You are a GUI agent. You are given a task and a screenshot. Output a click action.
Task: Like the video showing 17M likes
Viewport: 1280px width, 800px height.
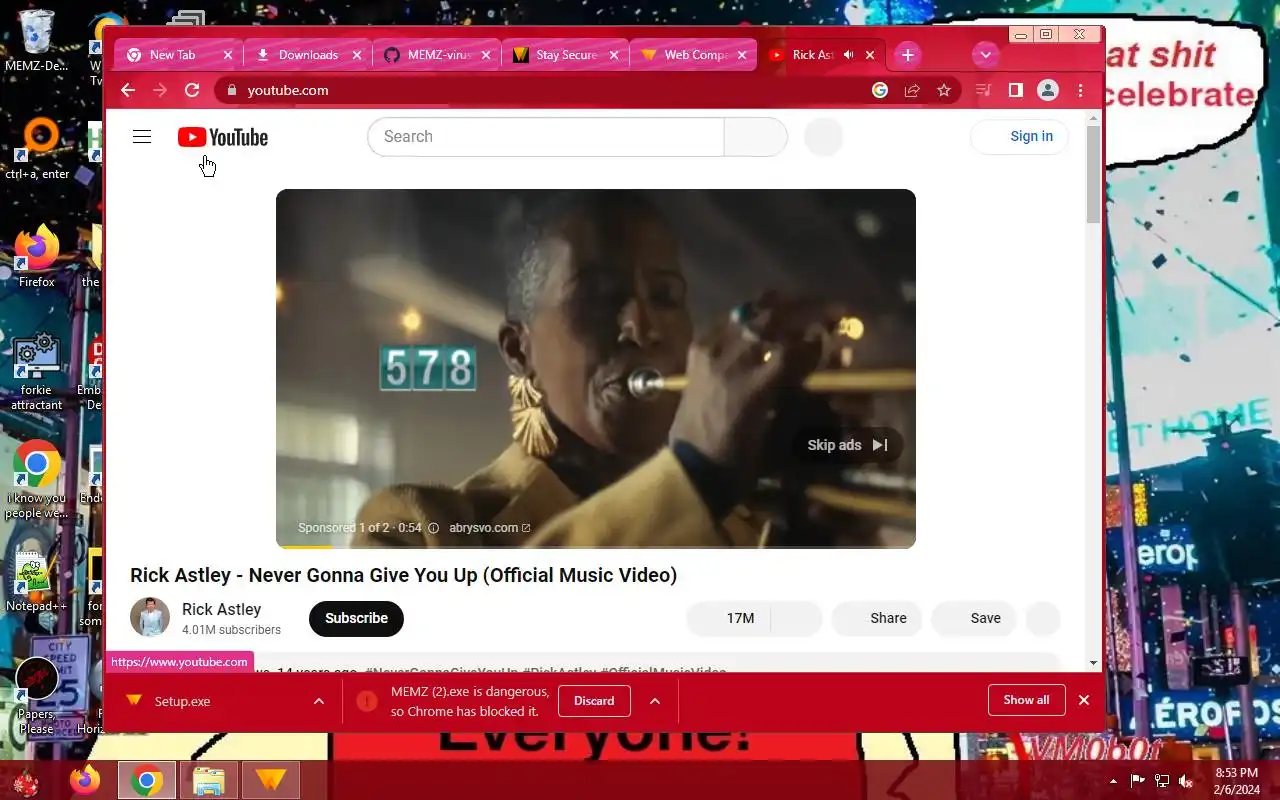[x=728, y=618]
